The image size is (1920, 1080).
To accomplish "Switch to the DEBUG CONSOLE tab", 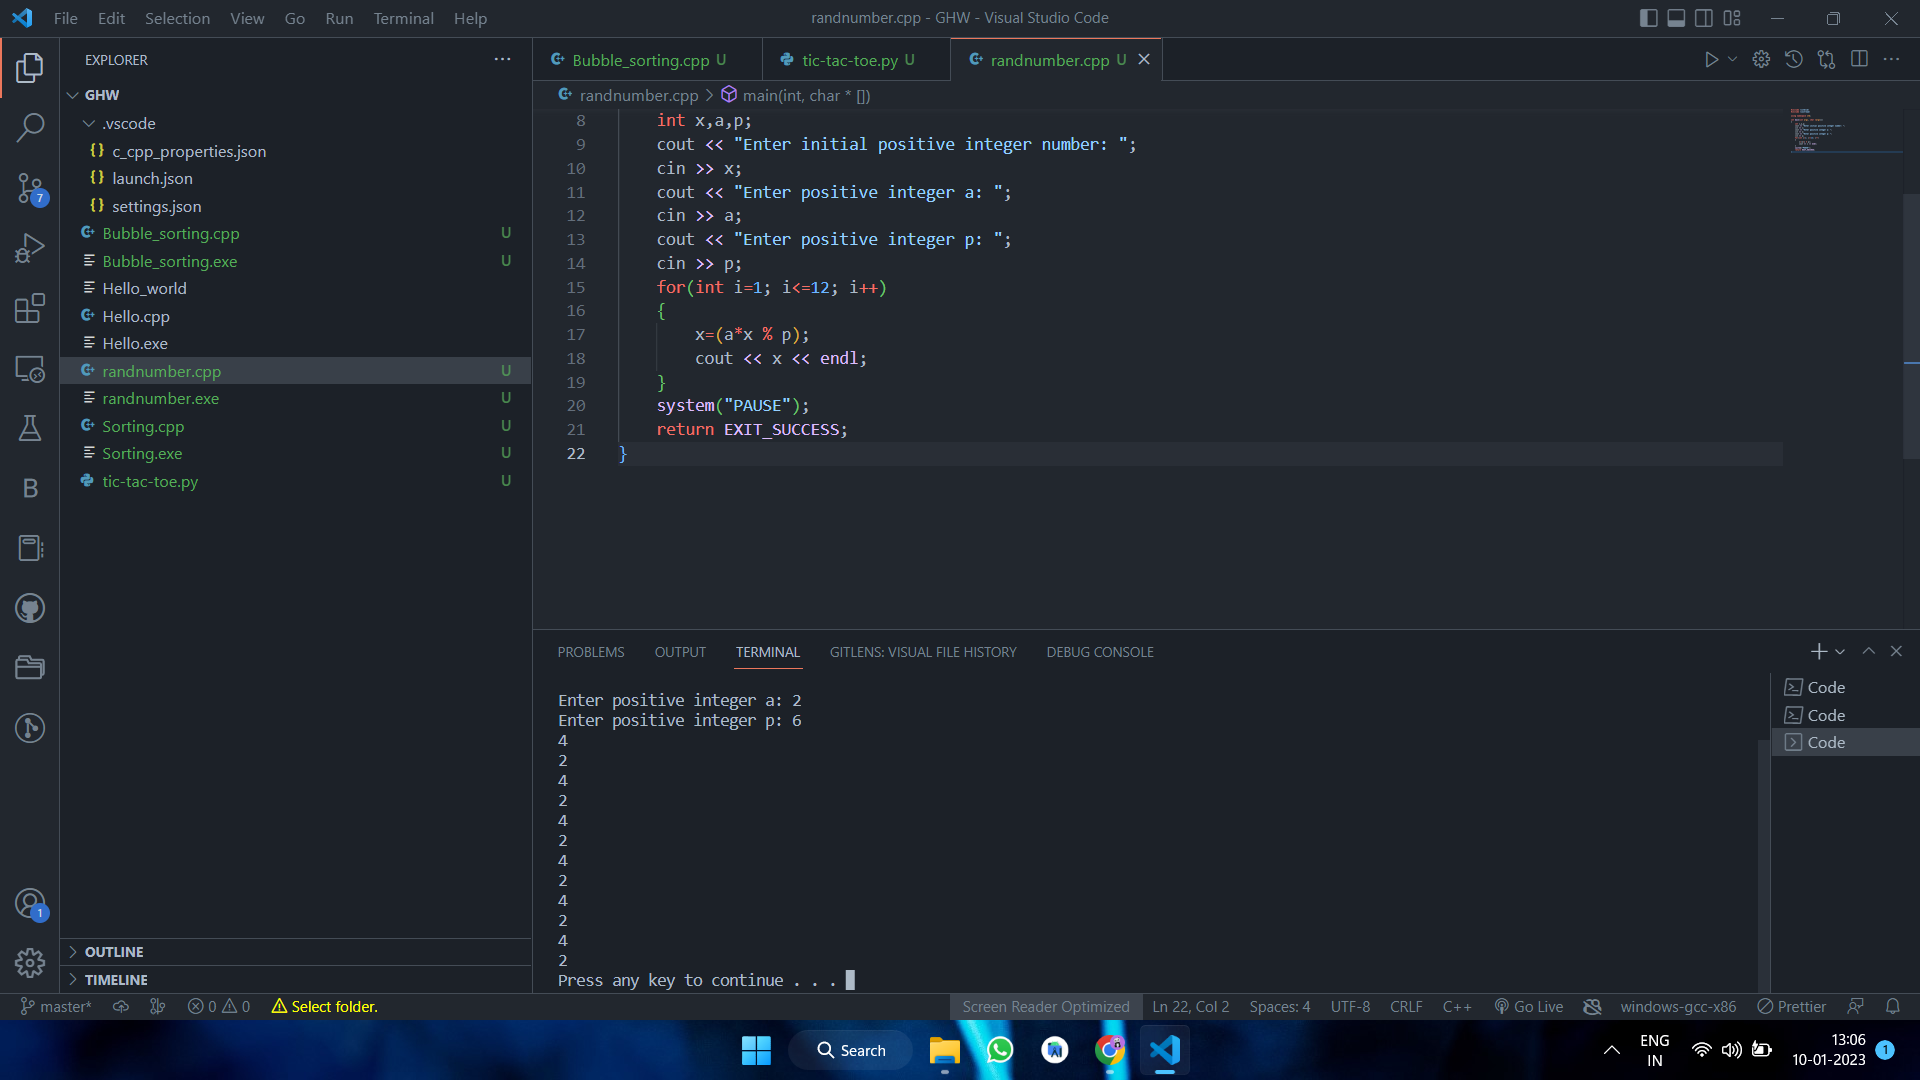I will pos(1099,652).
